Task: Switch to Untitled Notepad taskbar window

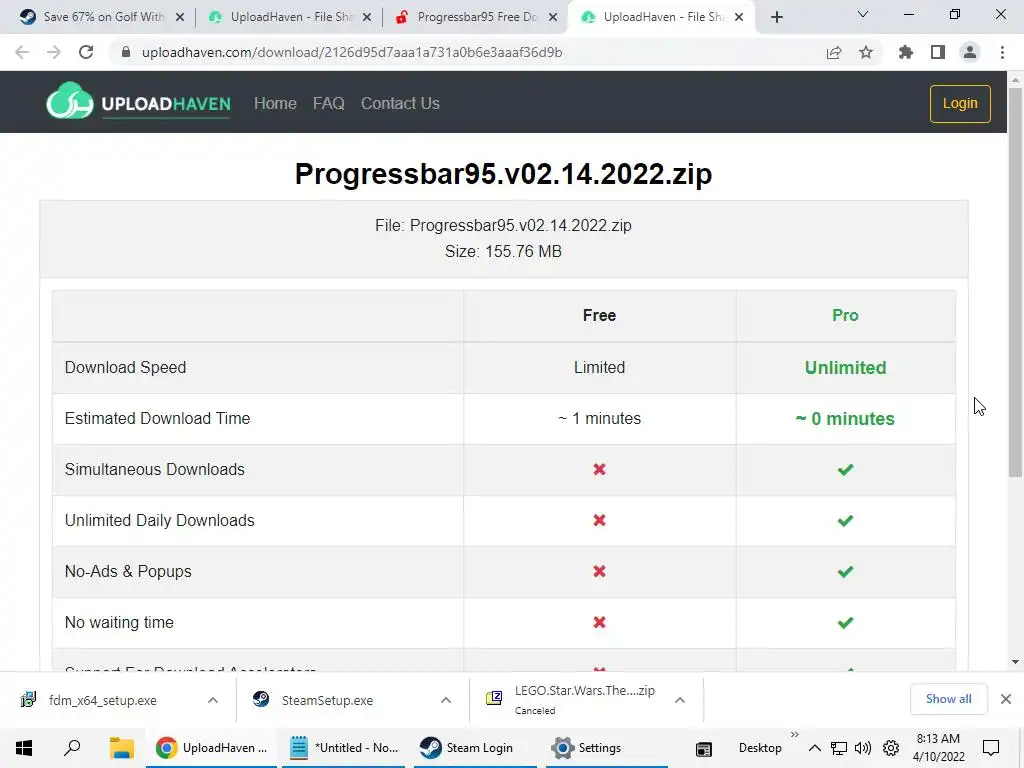Action: tap(344, 748)
